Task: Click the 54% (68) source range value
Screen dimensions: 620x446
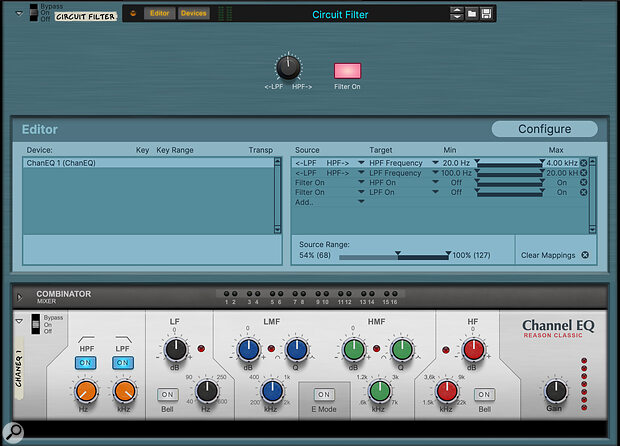Action: coord(315,255)
